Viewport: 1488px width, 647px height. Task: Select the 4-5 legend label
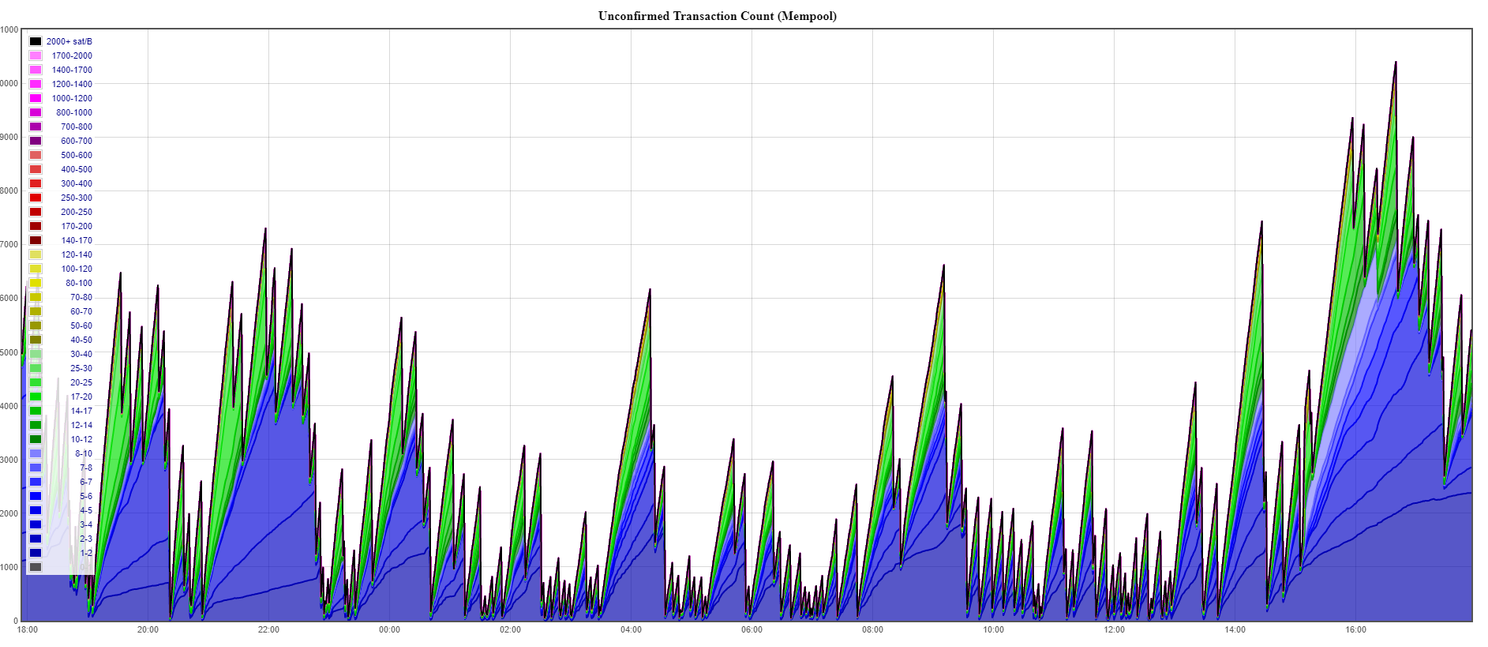[85, 510]
